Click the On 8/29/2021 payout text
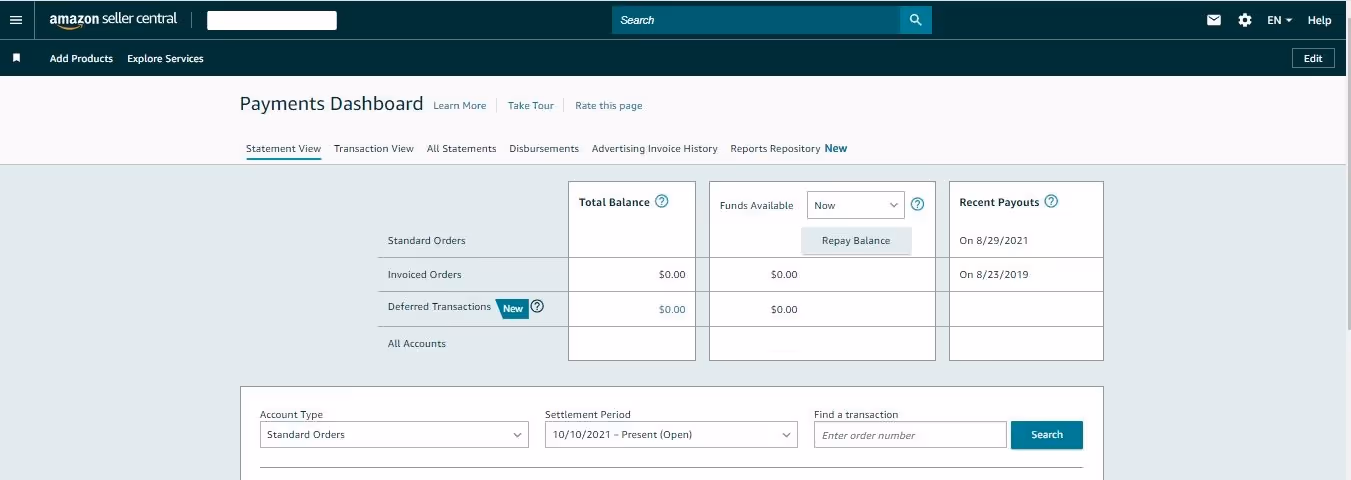The image size is (1351, 480). [994, 241]
